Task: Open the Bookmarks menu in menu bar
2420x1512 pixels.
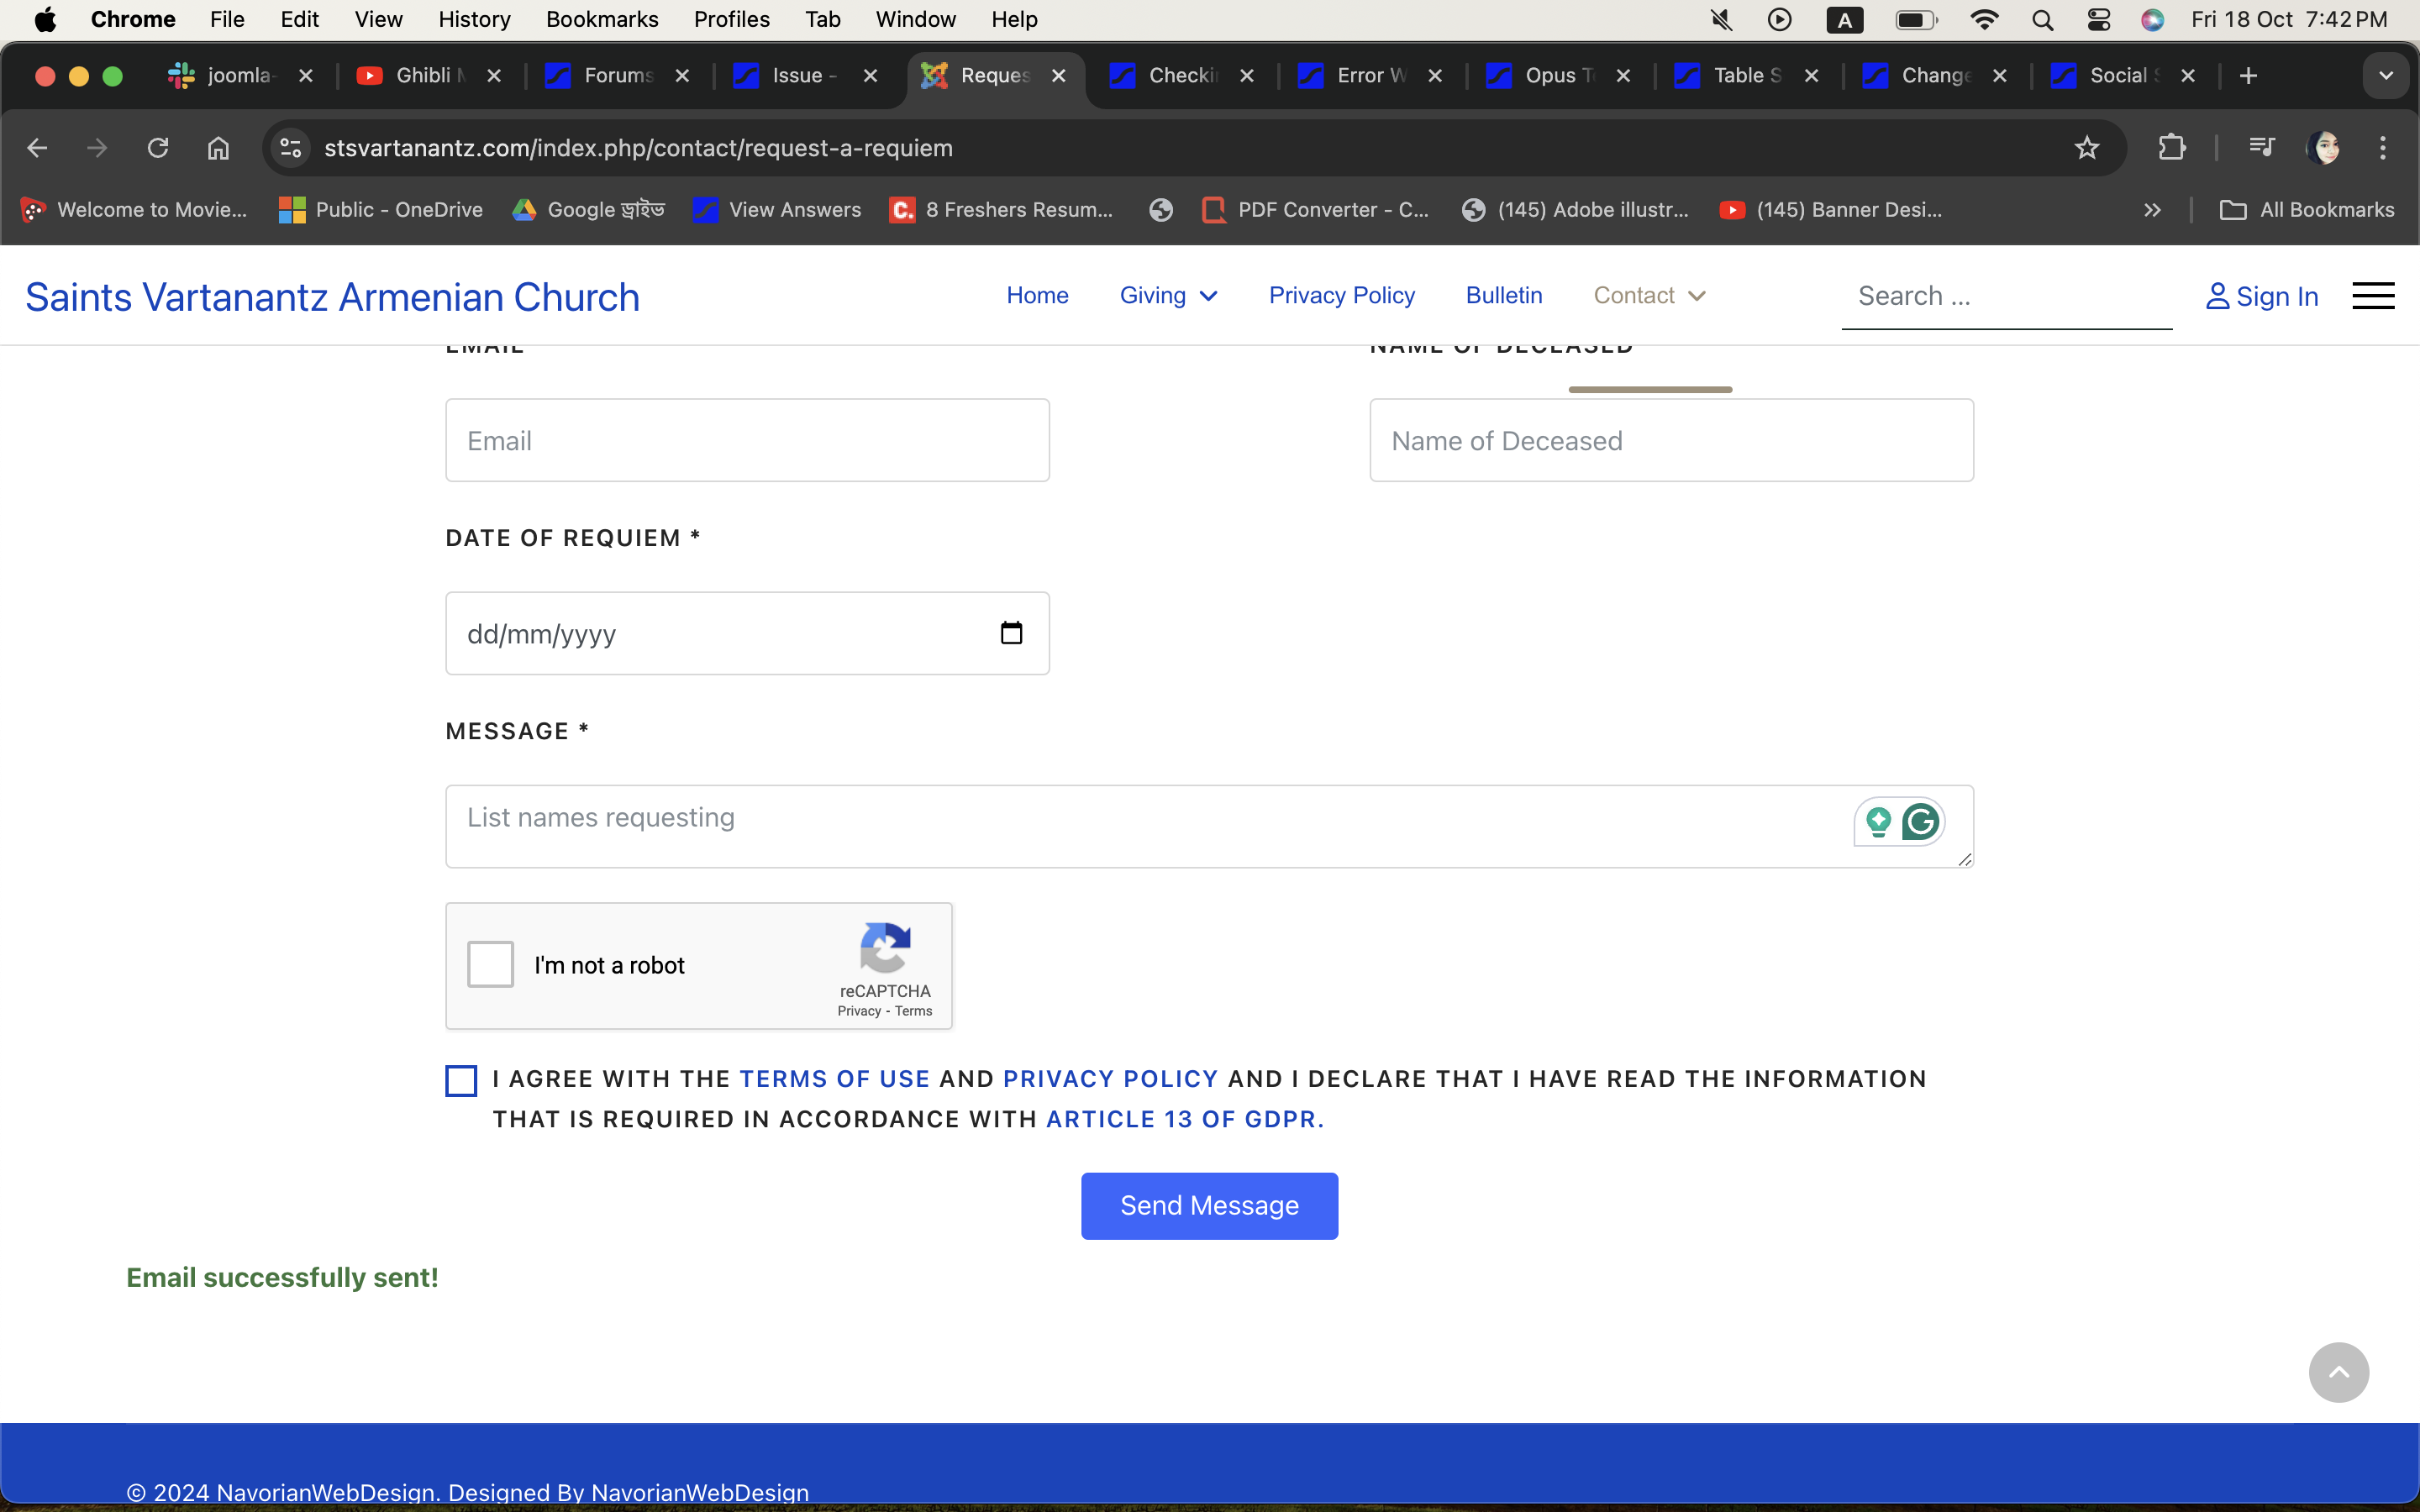Action: [601, 19]
